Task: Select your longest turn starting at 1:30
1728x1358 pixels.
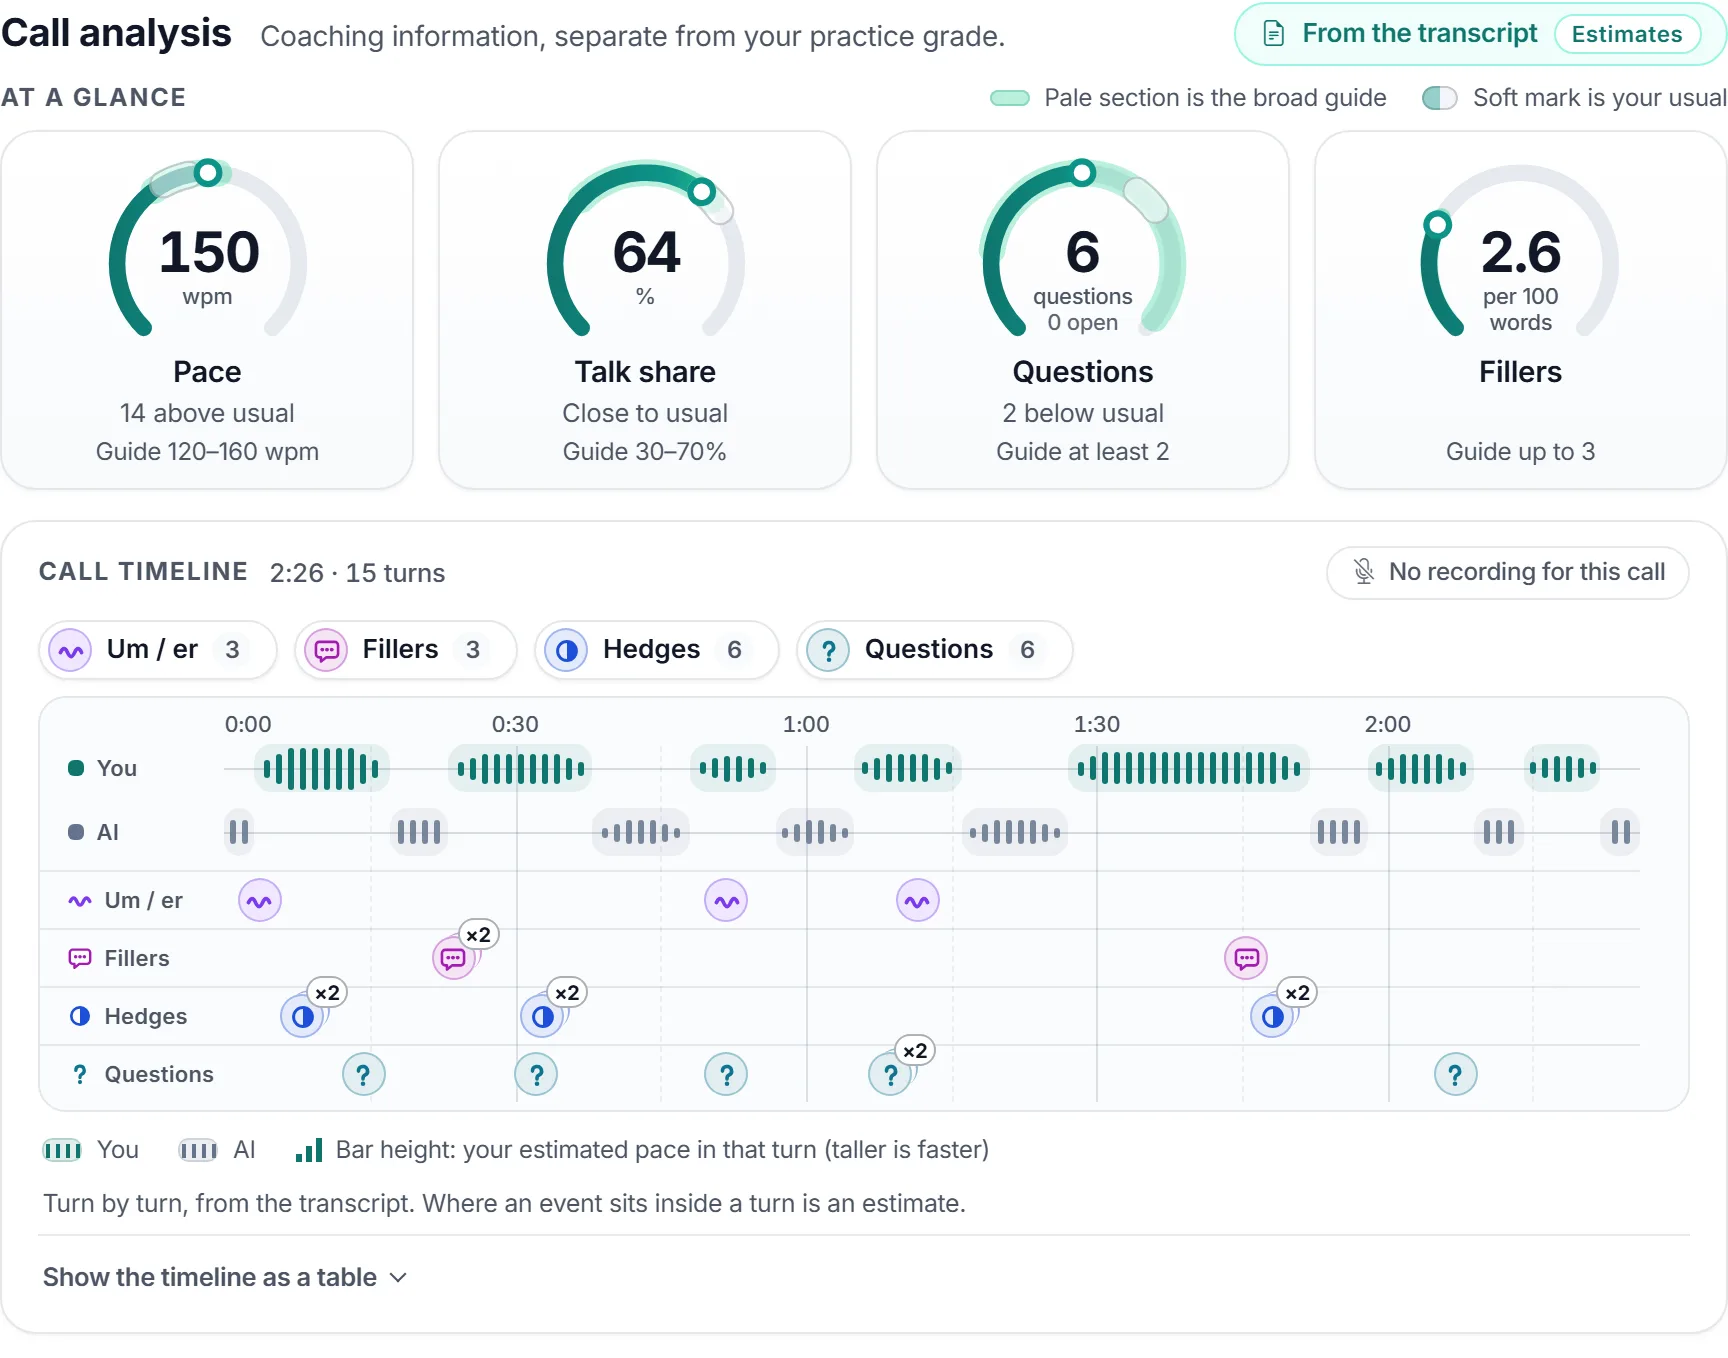Action: (1189, 769)
